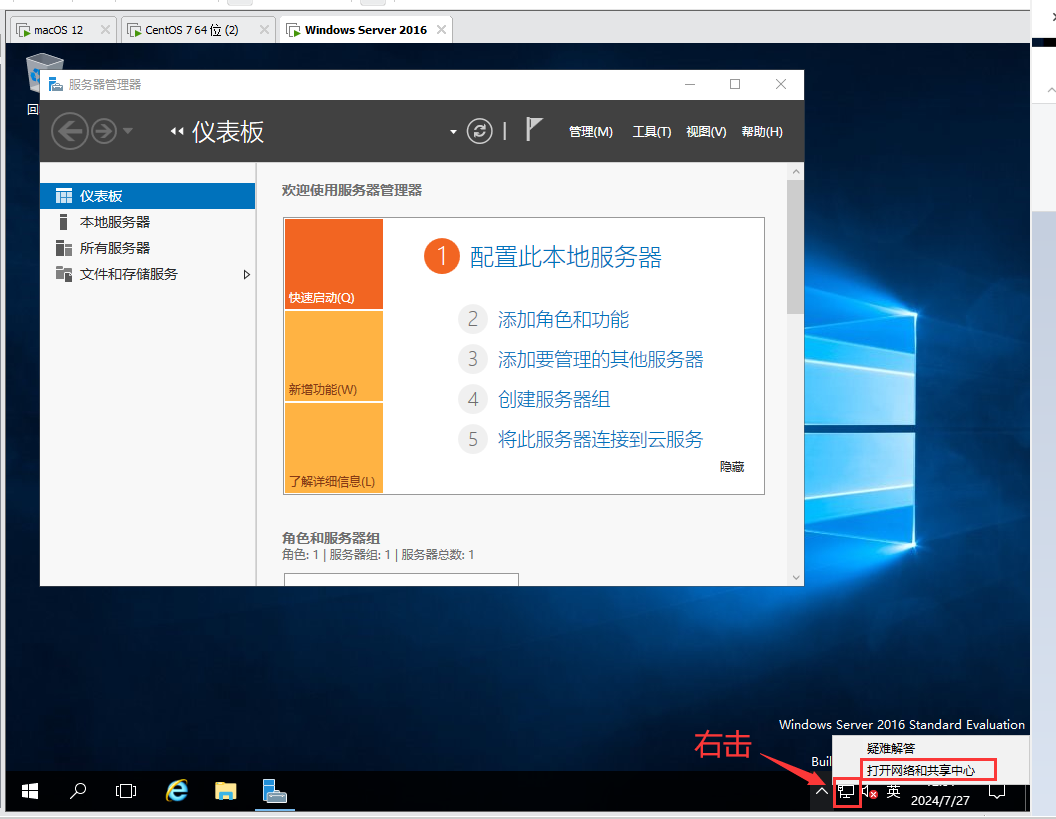This screenshot has height=819, width=1056.
Task: Open Action Center notification icon
Action: (x=997, y=791)
